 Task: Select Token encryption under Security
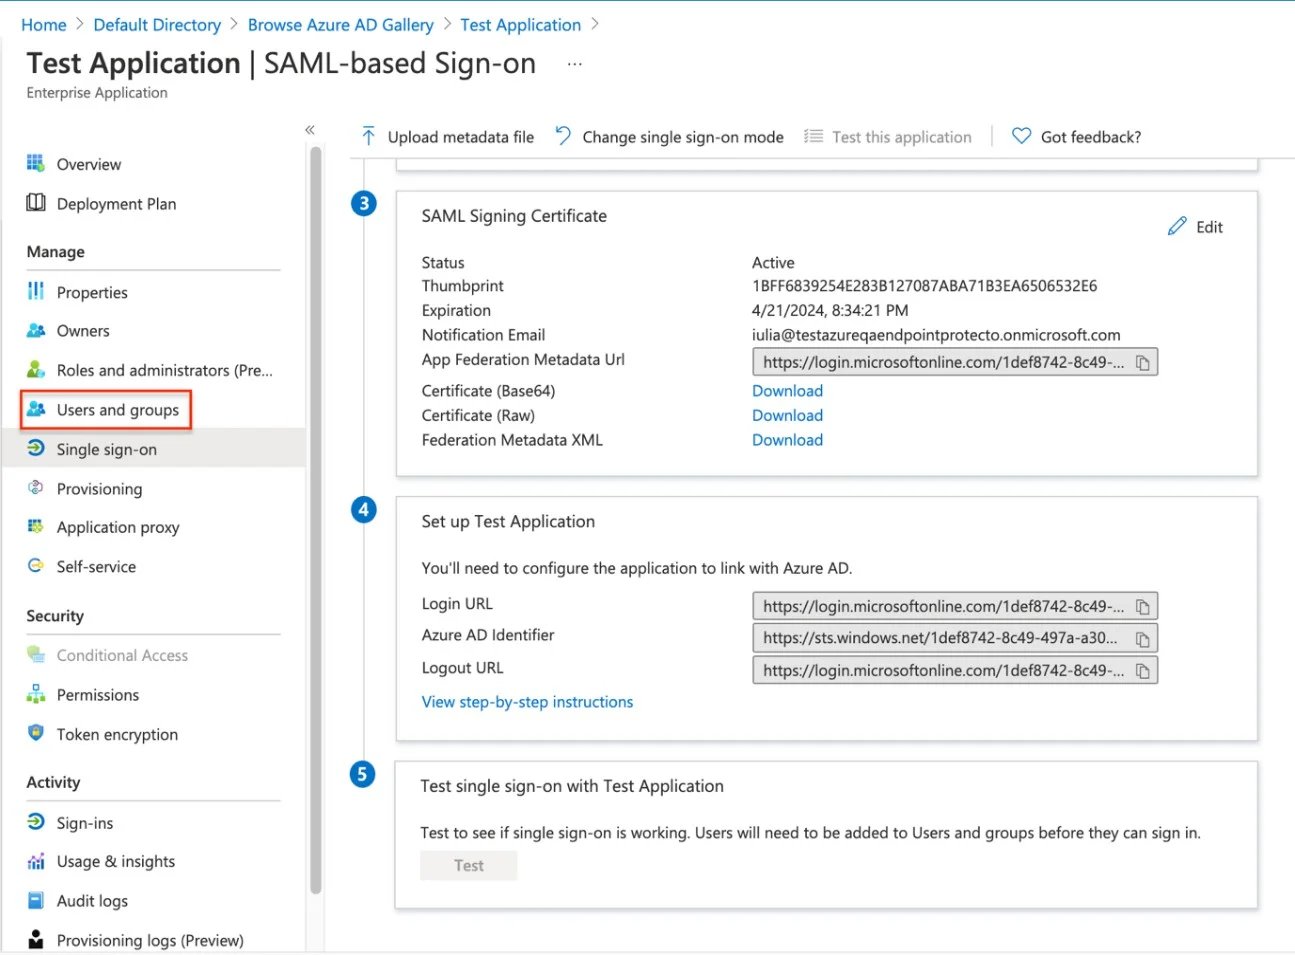117,734
